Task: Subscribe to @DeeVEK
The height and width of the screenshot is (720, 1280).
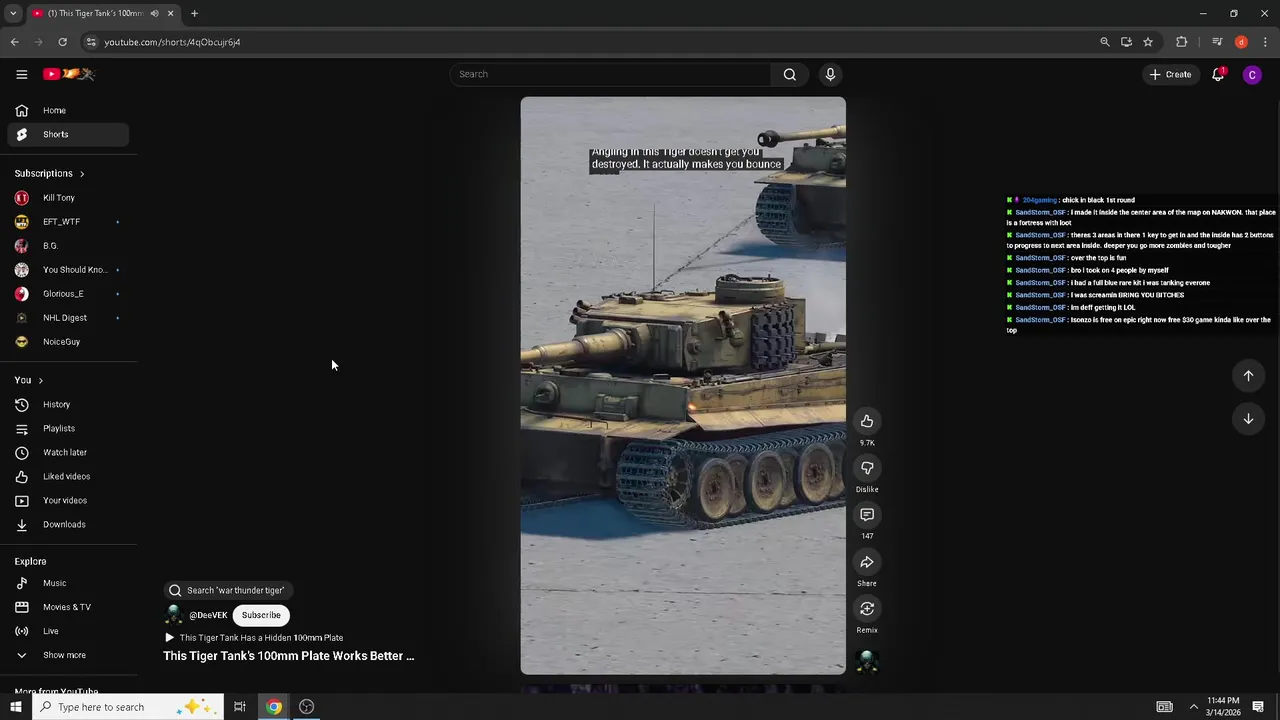Action: [261, 615]
